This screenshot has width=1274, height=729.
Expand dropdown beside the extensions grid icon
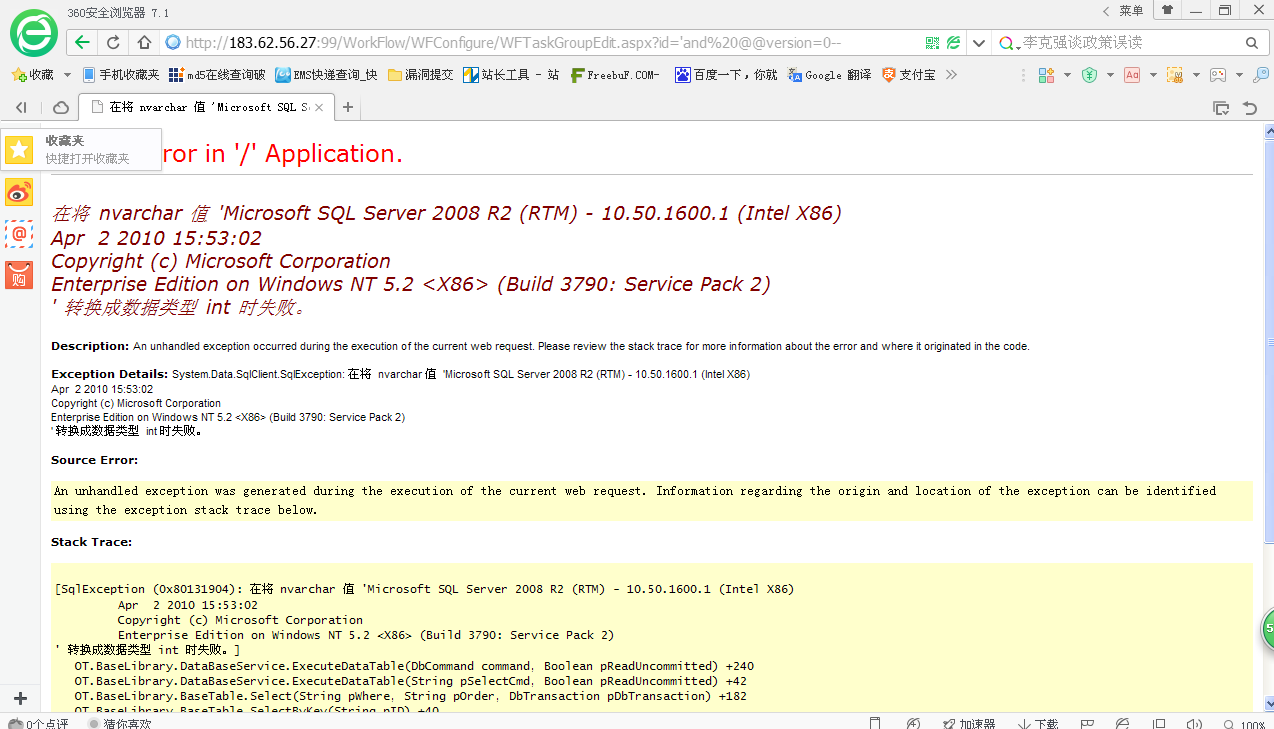point(1067,75)
